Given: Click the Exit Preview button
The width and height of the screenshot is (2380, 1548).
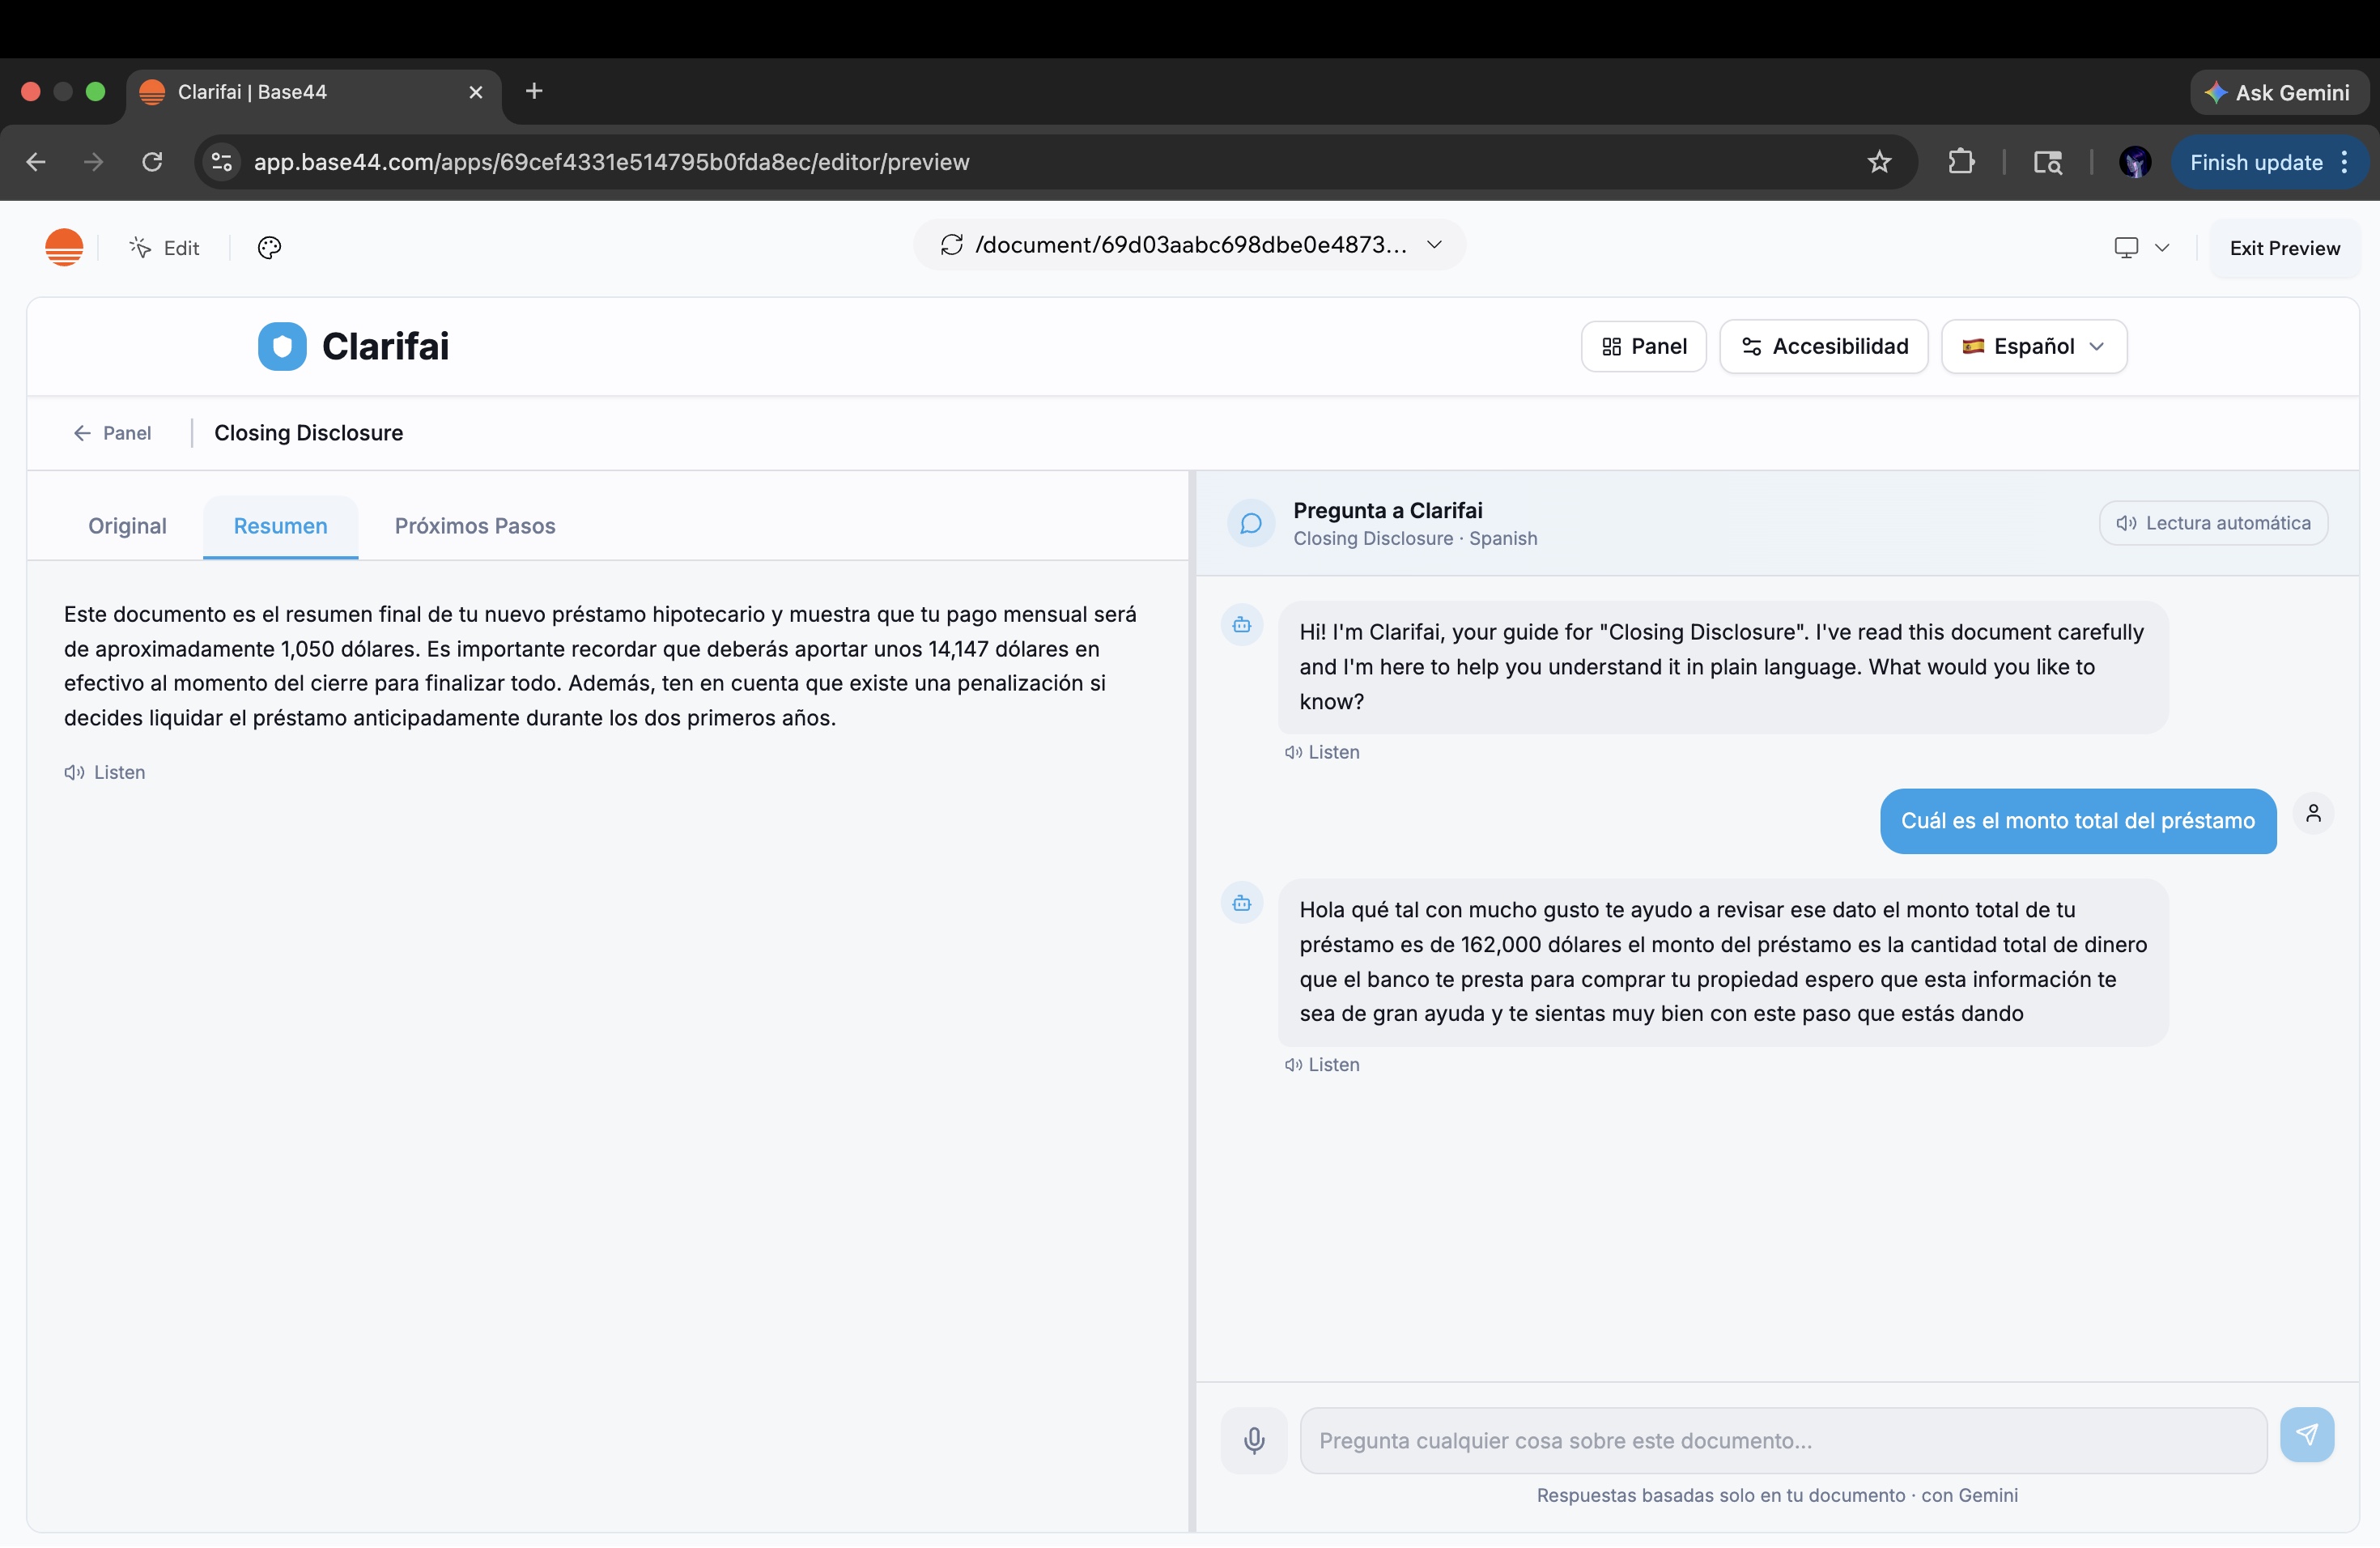Looking at the screenshot, I should click(x=2284, y=248).
